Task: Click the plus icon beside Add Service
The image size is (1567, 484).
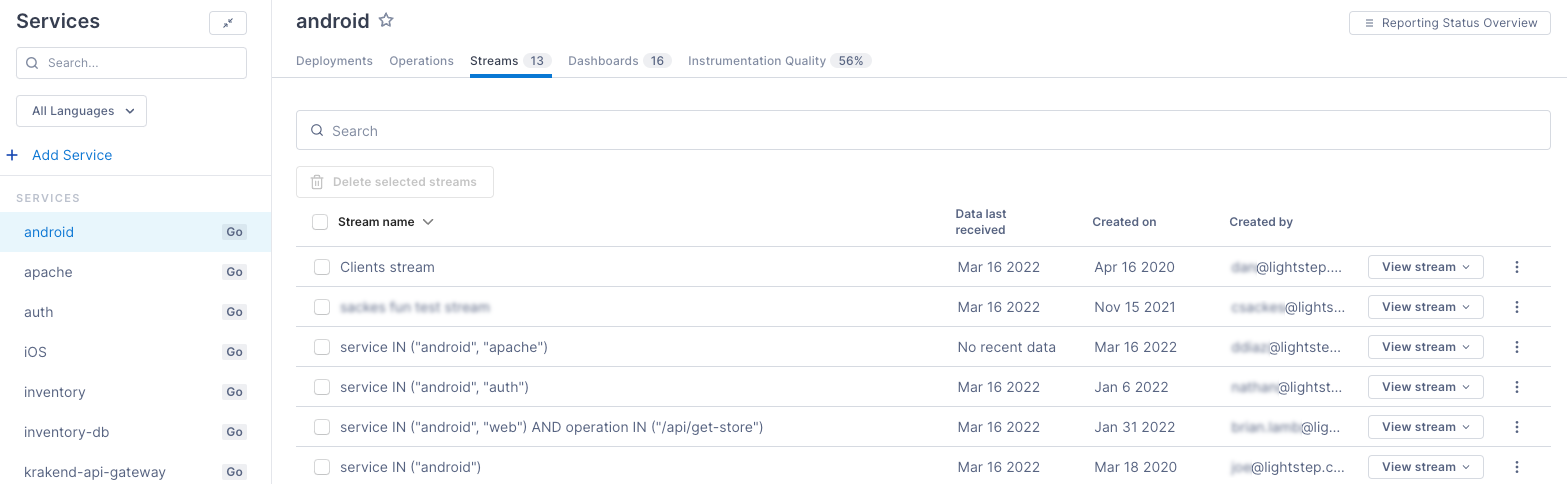Action: click(12, 155)
